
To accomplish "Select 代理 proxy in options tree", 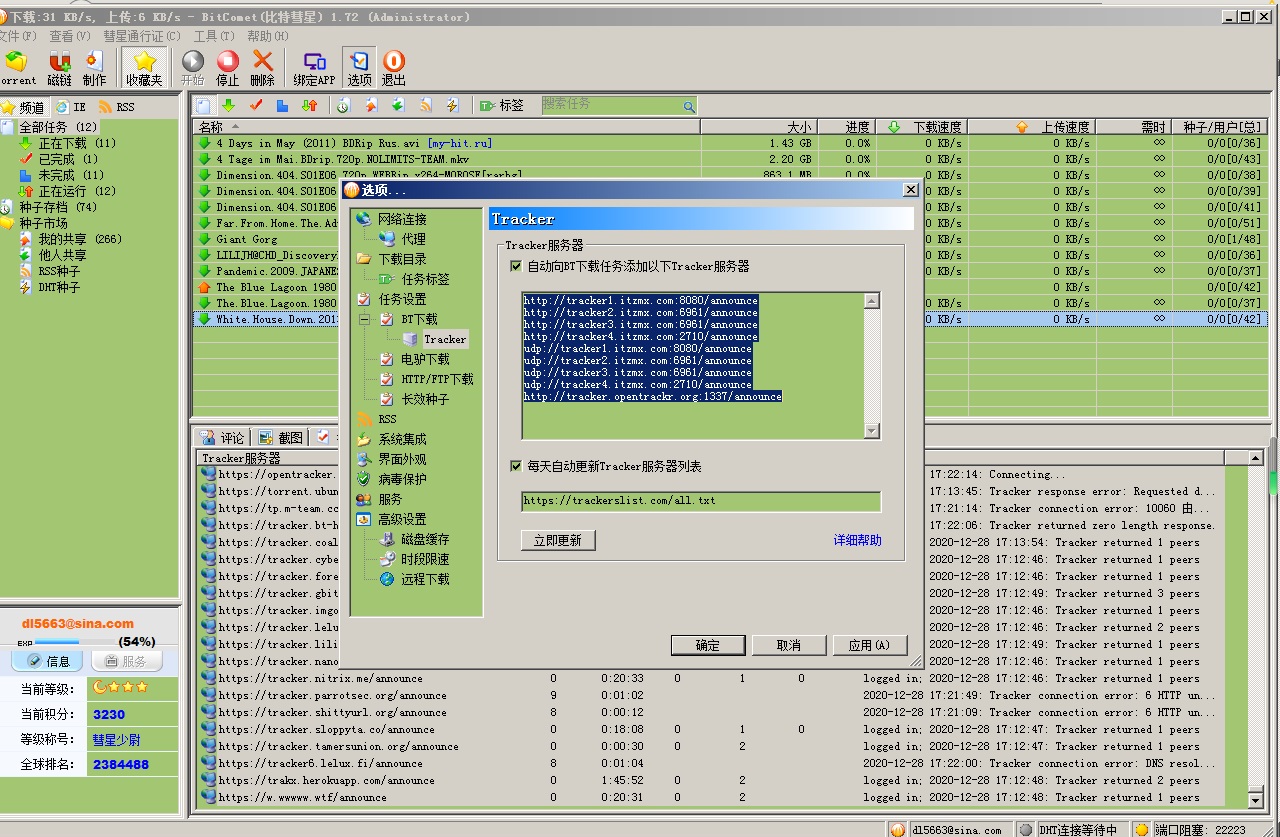I will pos(413,239).
